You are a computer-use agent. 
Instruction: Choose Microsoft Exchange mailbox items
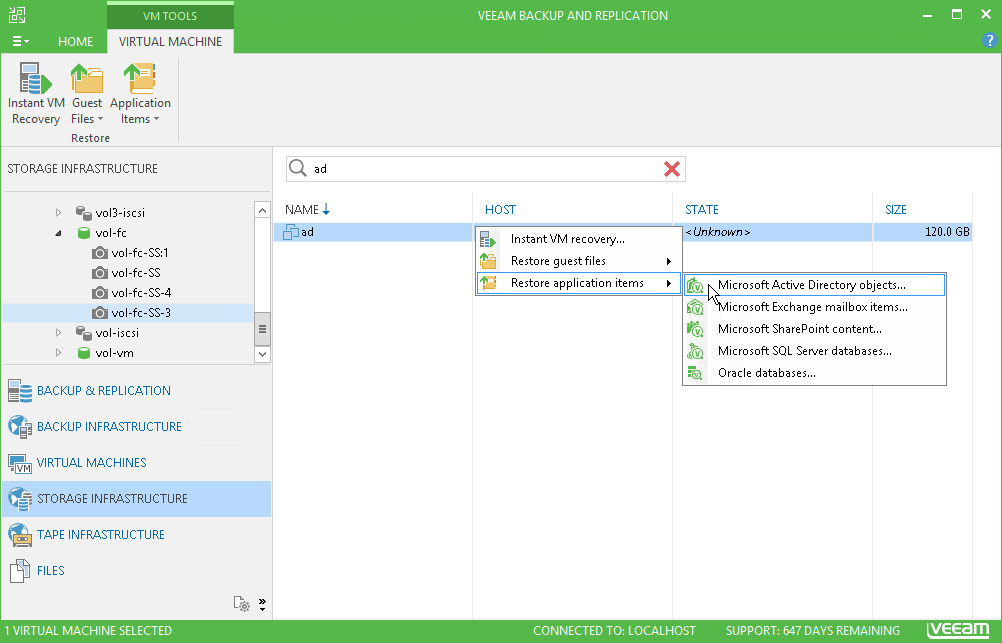[814, 307]
